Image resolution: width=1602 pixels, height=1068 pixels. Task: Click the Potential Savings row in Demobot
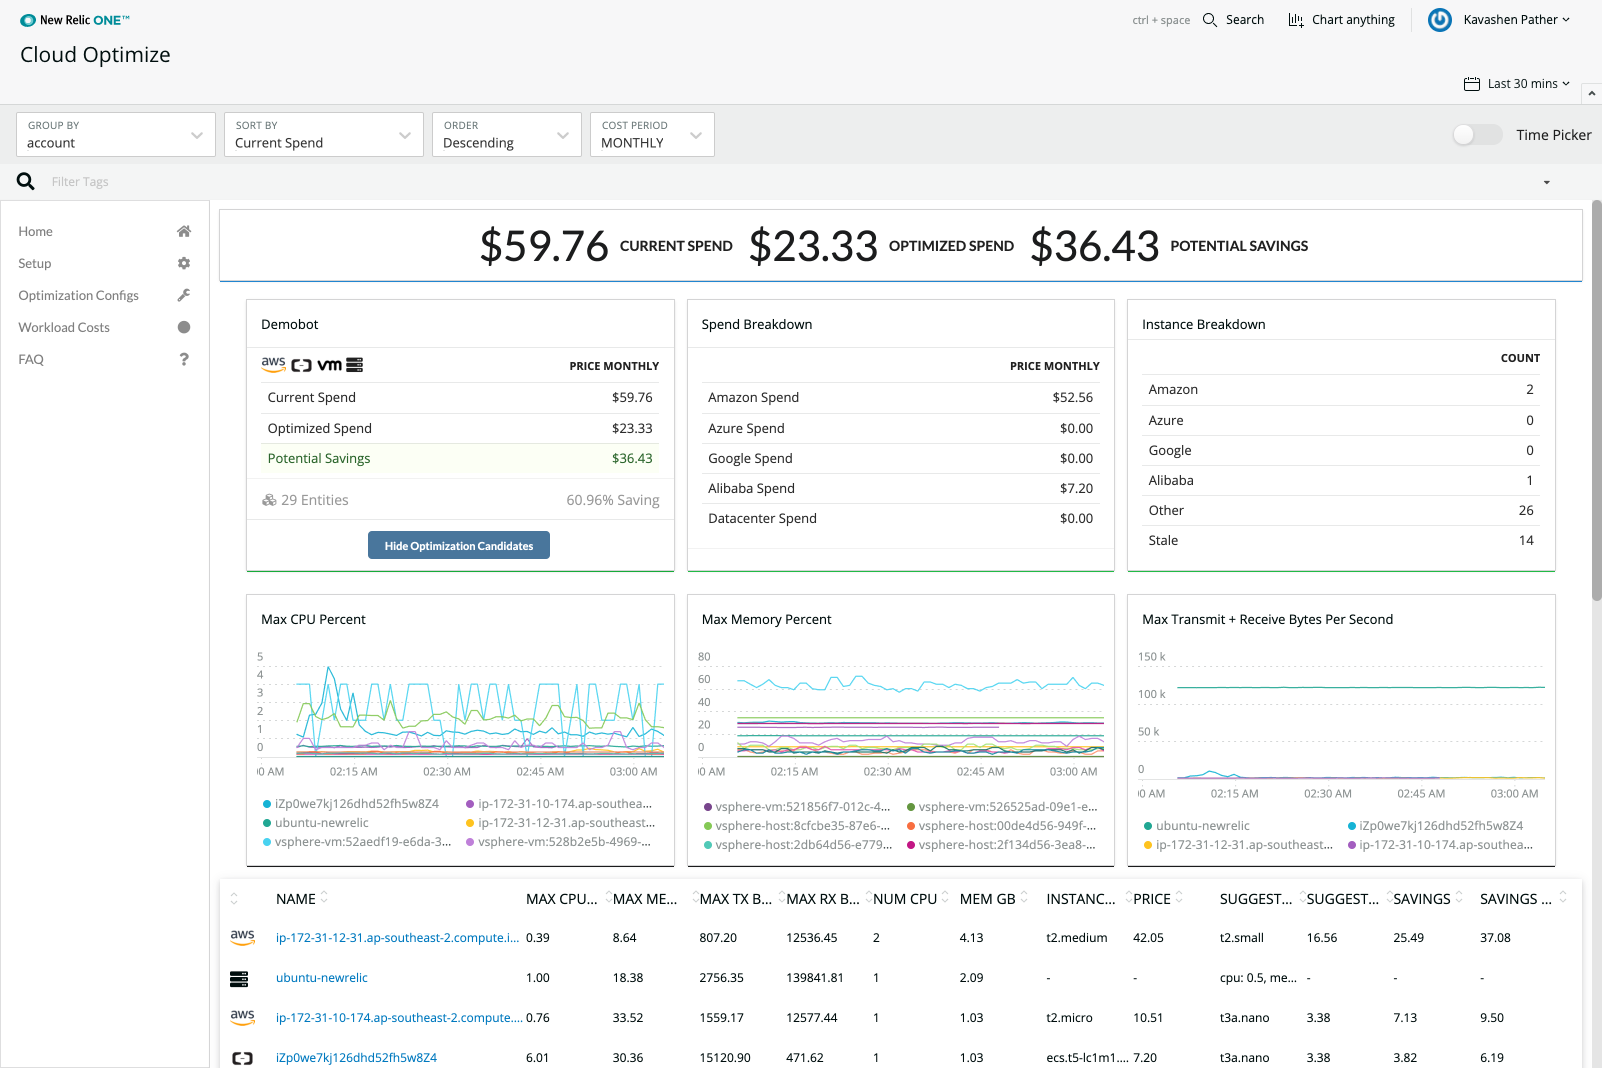(x=460, y=458)
